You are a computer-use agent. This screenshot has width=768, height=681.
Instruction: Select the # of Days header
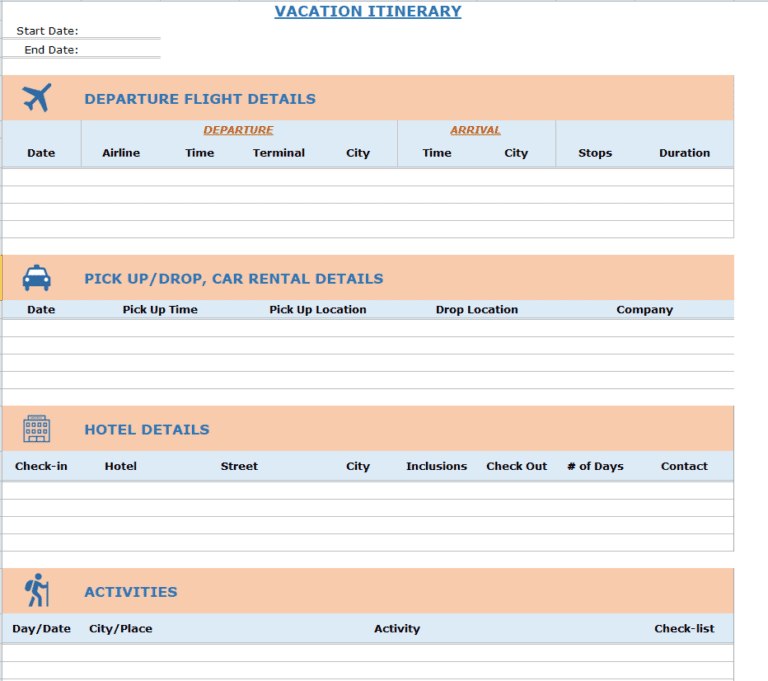(x=595, y=466)
